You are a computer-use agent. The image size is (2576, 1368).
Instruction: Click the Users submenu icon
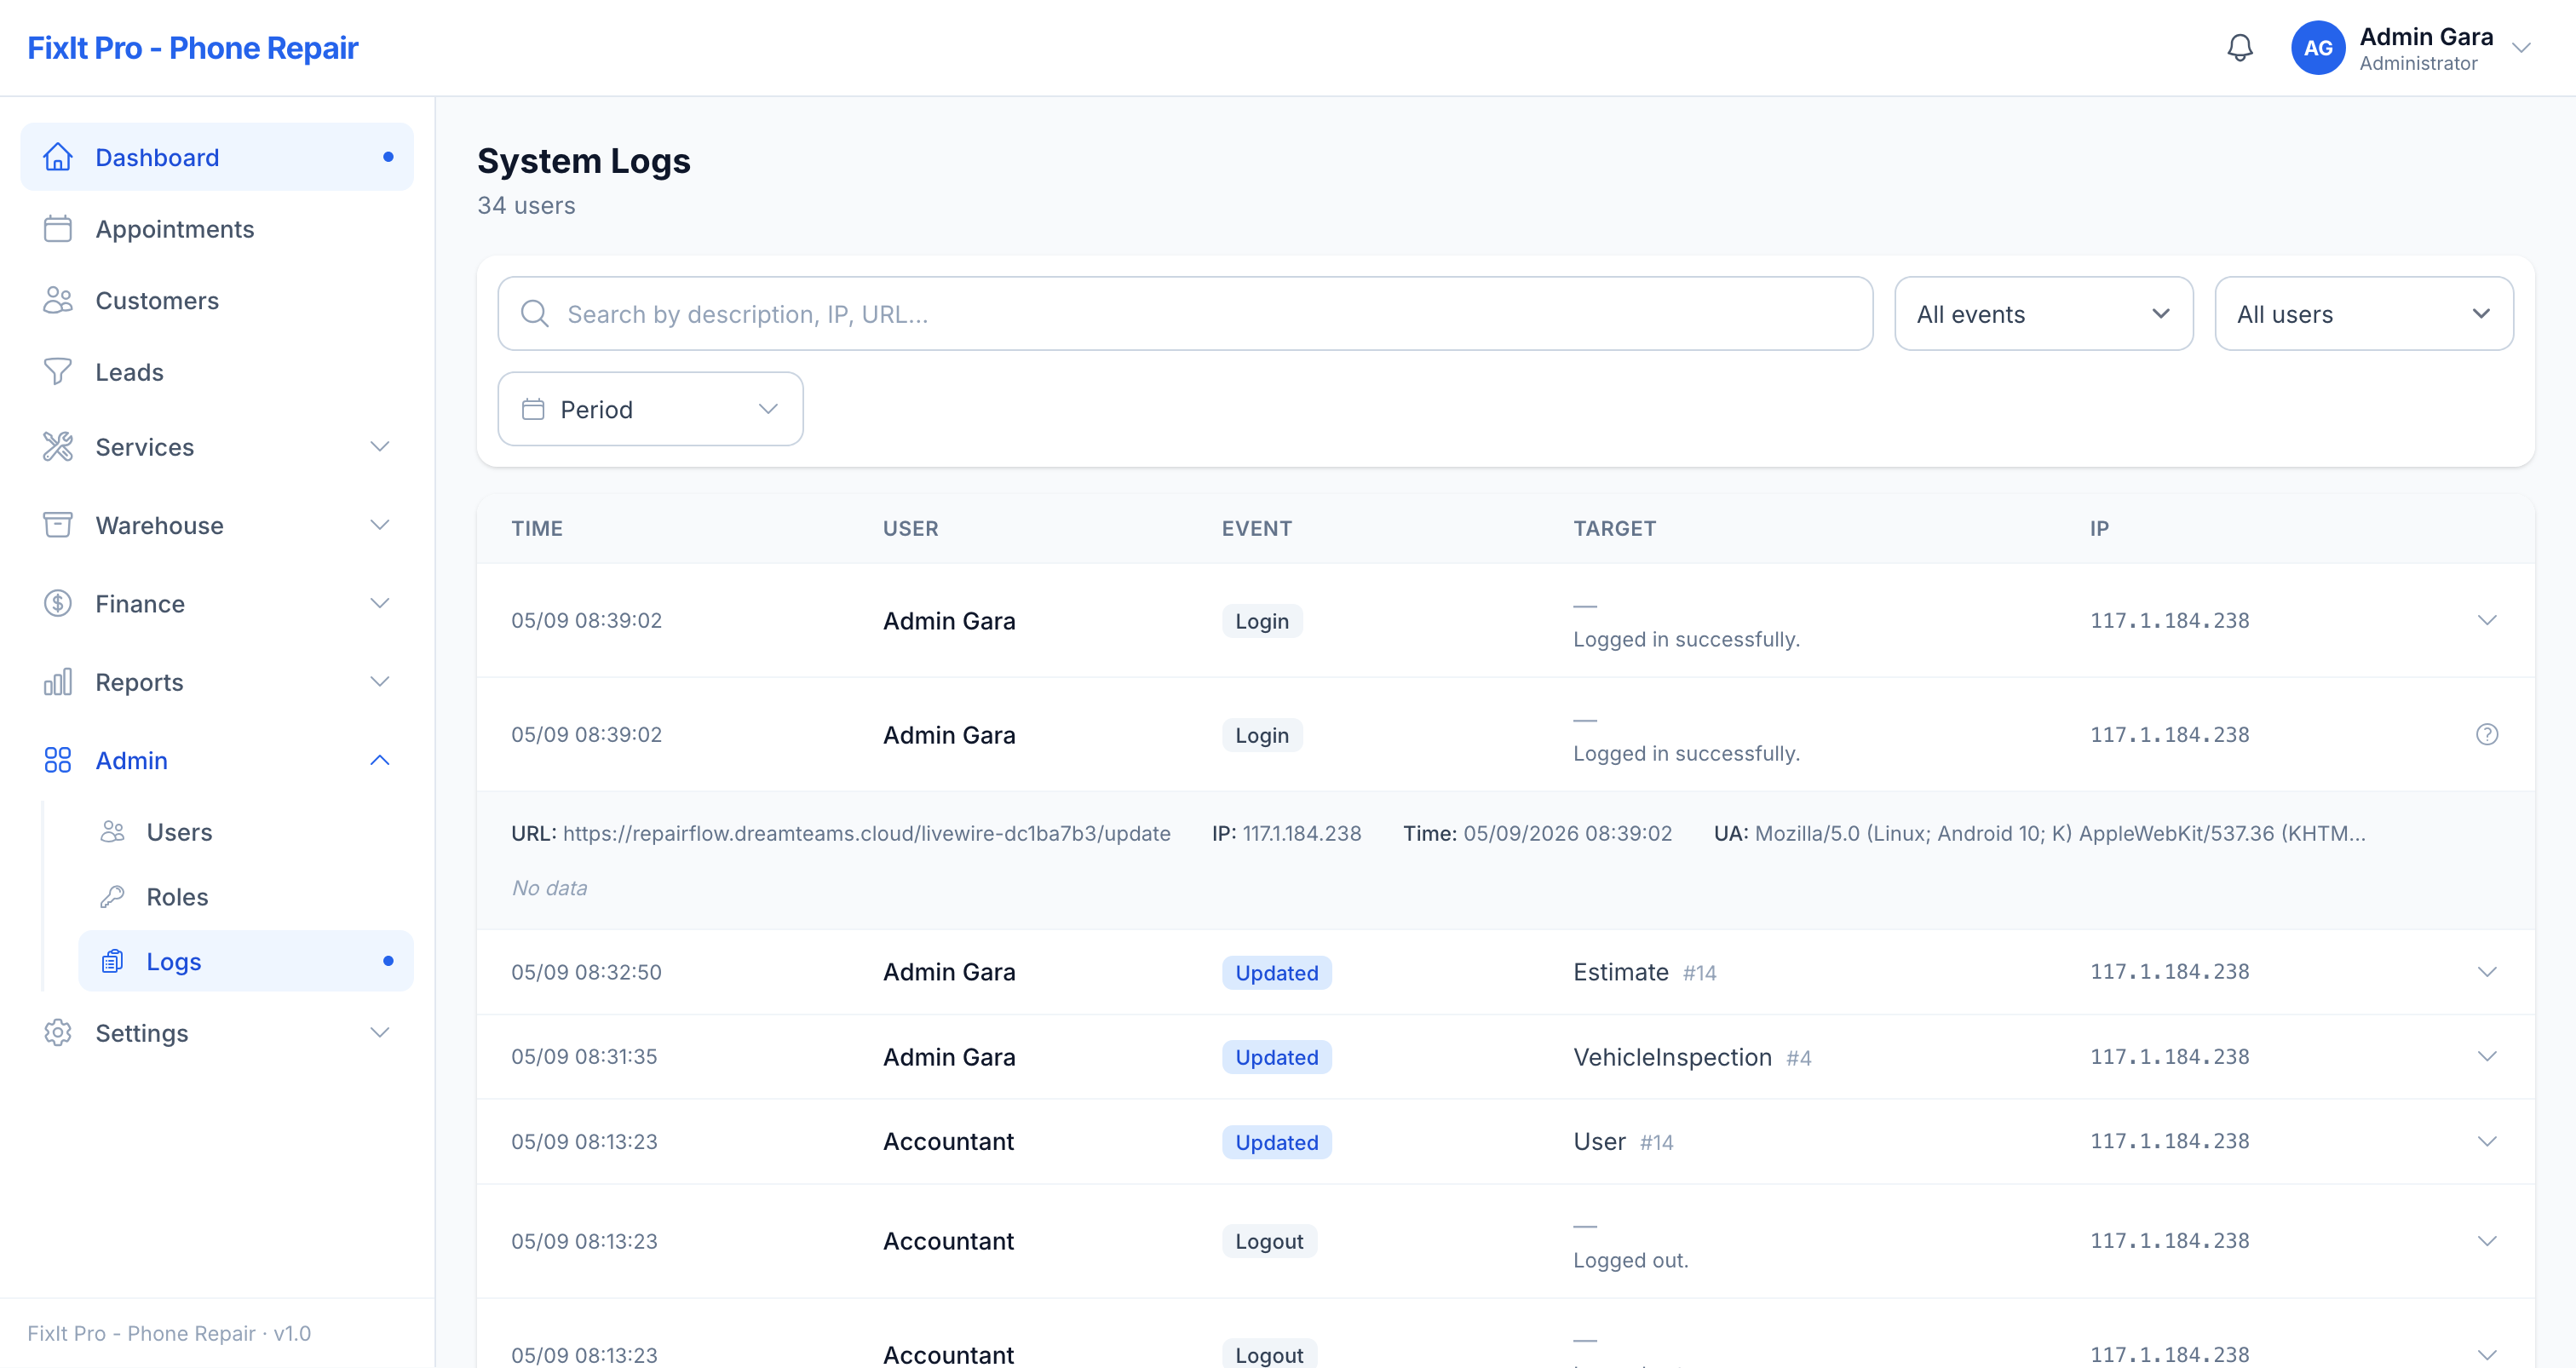click(x=113, y=832)
